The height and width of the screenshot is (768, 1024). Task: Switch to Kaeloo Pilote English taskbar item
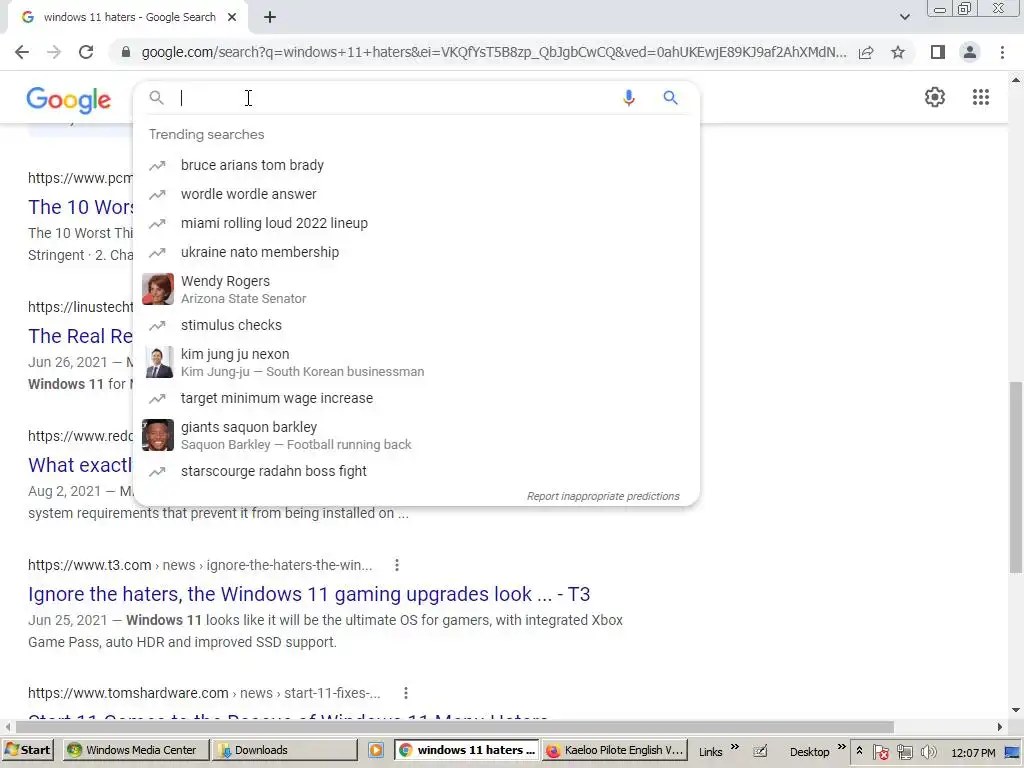[614, 750]
